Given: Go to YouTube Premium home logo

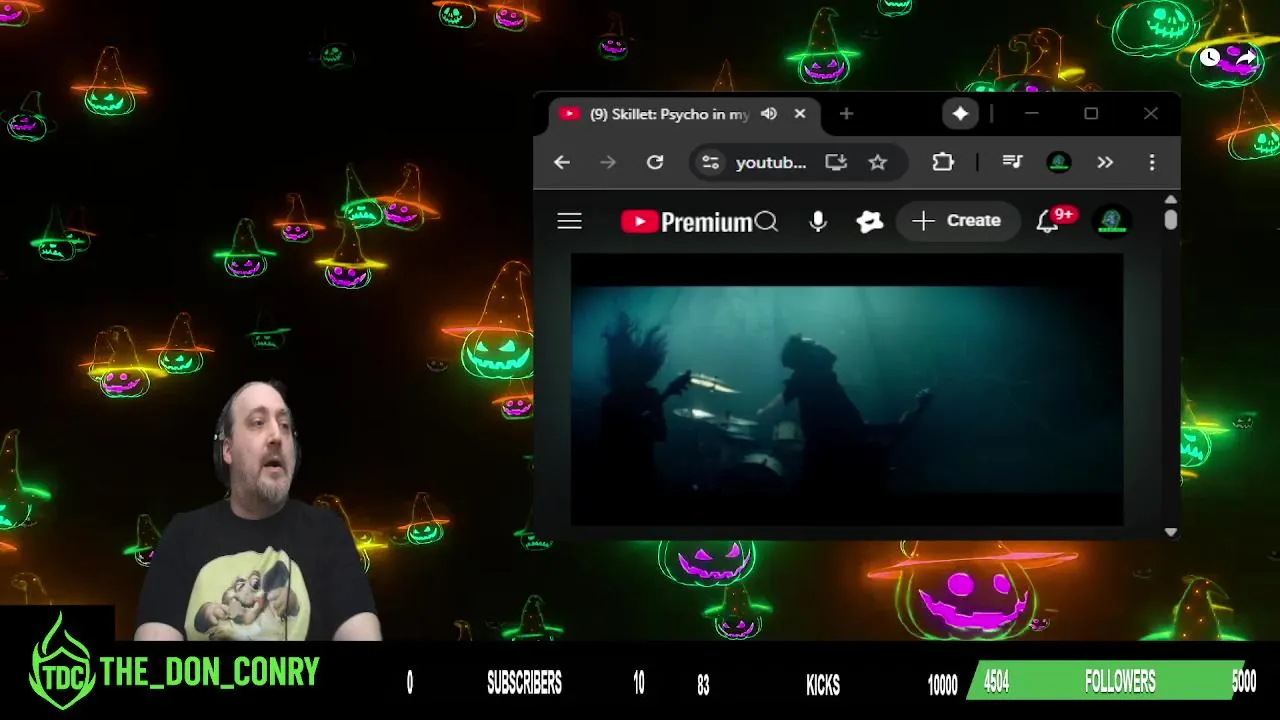Looking at the screenshot, I should pos(686,221).
